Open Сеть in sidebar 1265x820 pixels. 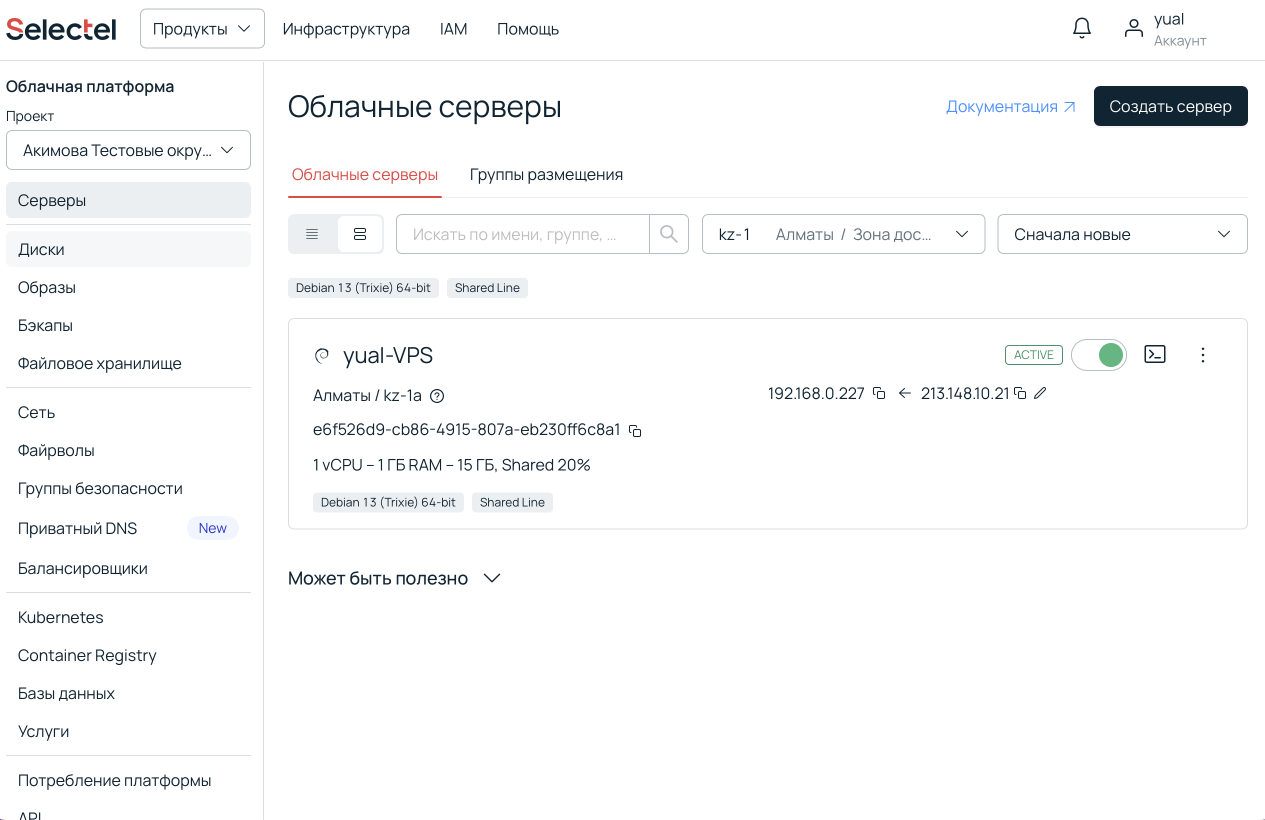(x=128, y=412)
